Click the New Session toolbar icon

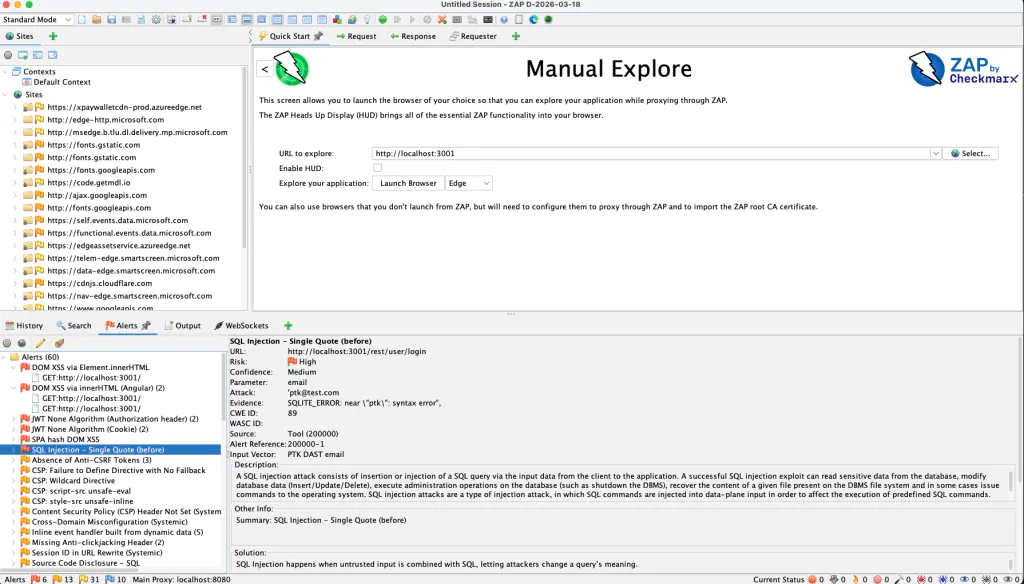coord(82,20)
